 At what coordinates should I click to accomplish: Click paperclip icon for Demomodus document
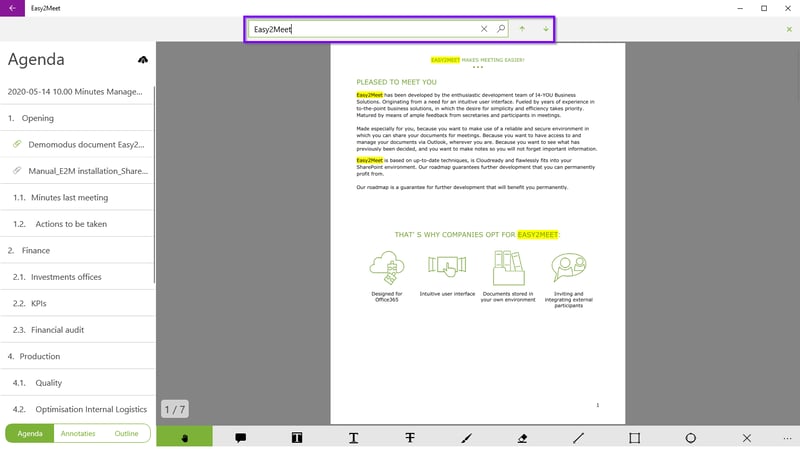click(17, 144)
